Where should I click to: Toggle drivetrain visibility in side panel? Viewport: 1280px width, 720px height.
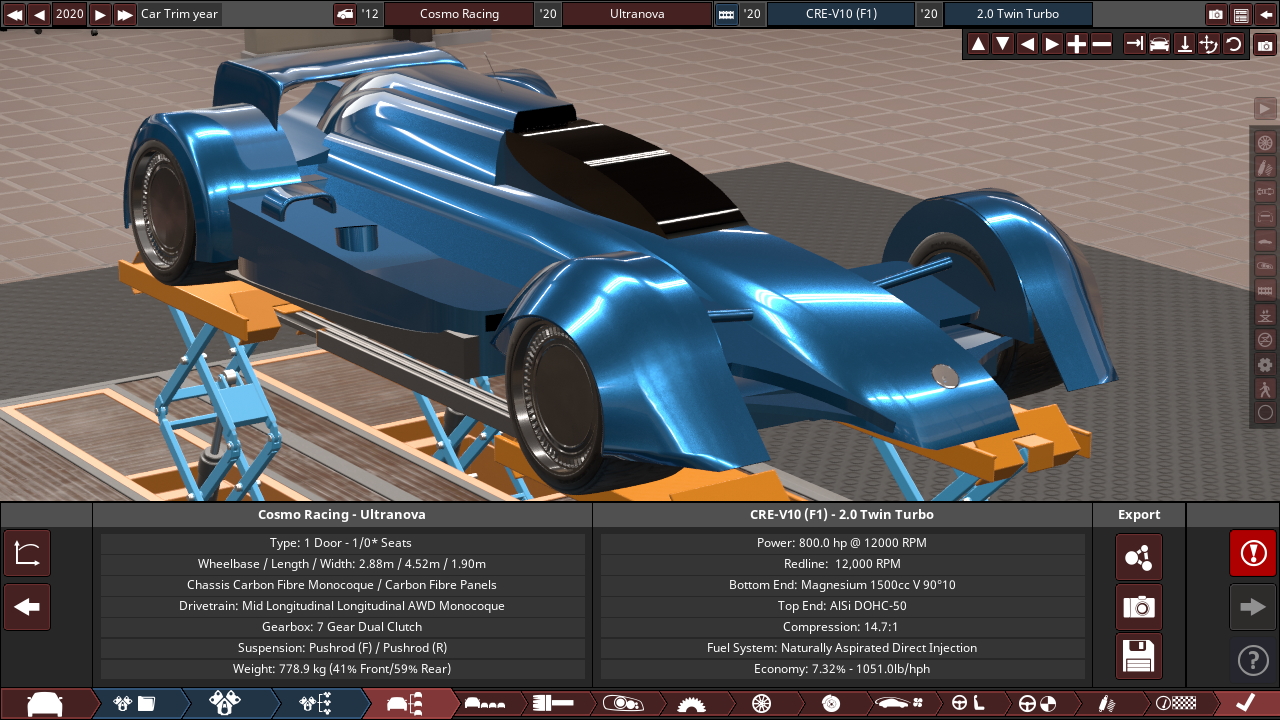coord(1265,192)
